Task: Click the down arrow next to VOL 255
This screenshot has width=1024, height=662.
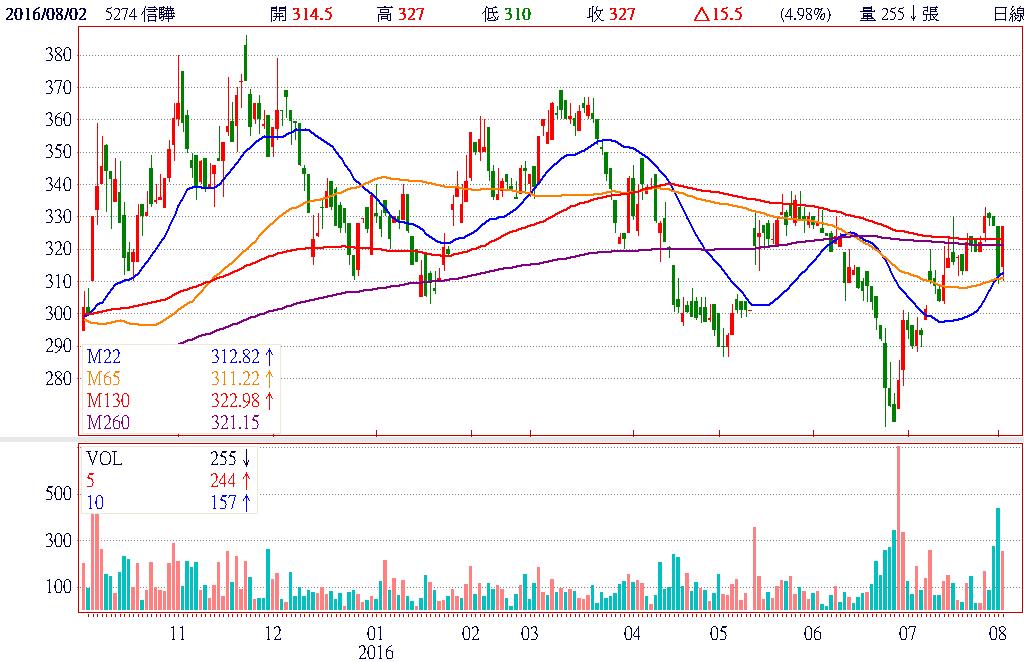Action: point(246,459)
